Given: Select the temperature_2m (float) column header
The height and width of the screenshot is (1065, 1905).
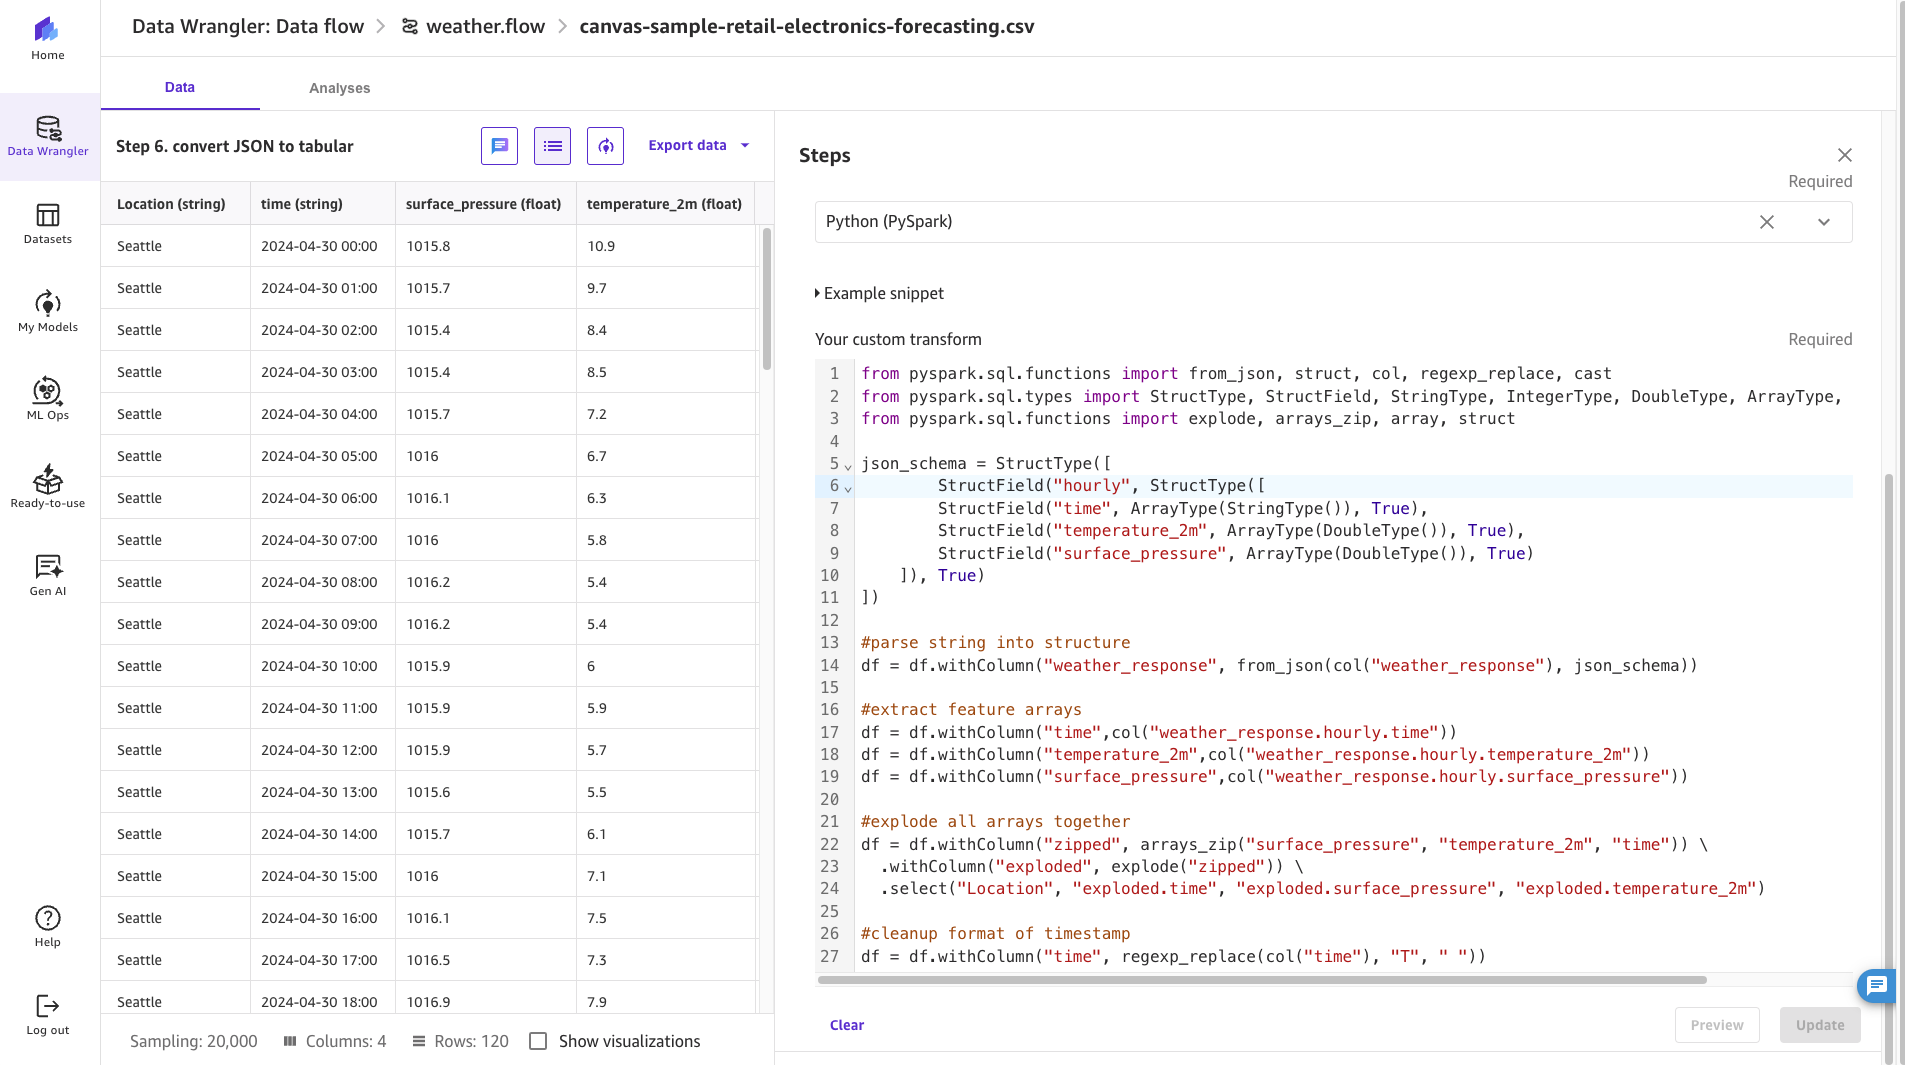Looking at the screenshot, I should click(665, 204).
